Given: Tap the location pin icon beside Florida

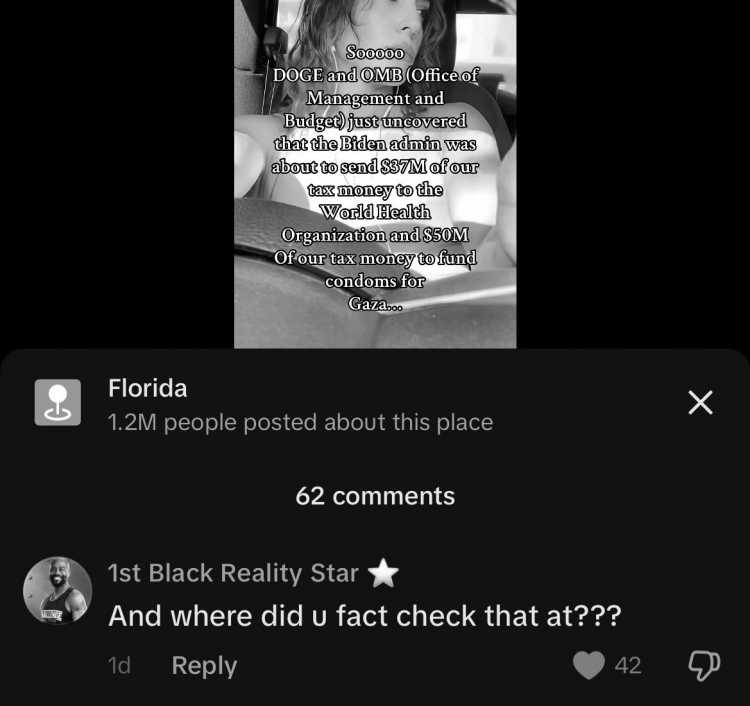Looking at the screenshot, I should [x=57, y=402].
